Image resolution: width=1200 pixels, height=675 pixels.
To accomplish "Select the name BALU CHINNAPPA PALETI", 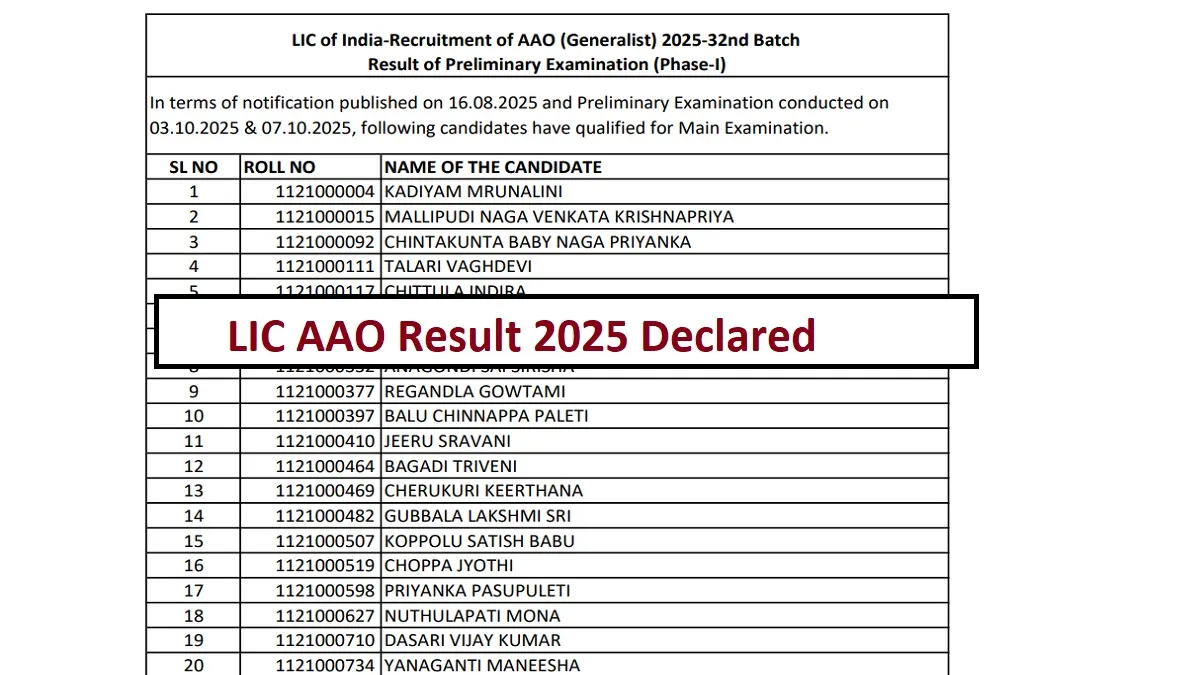I will [486, 416].
